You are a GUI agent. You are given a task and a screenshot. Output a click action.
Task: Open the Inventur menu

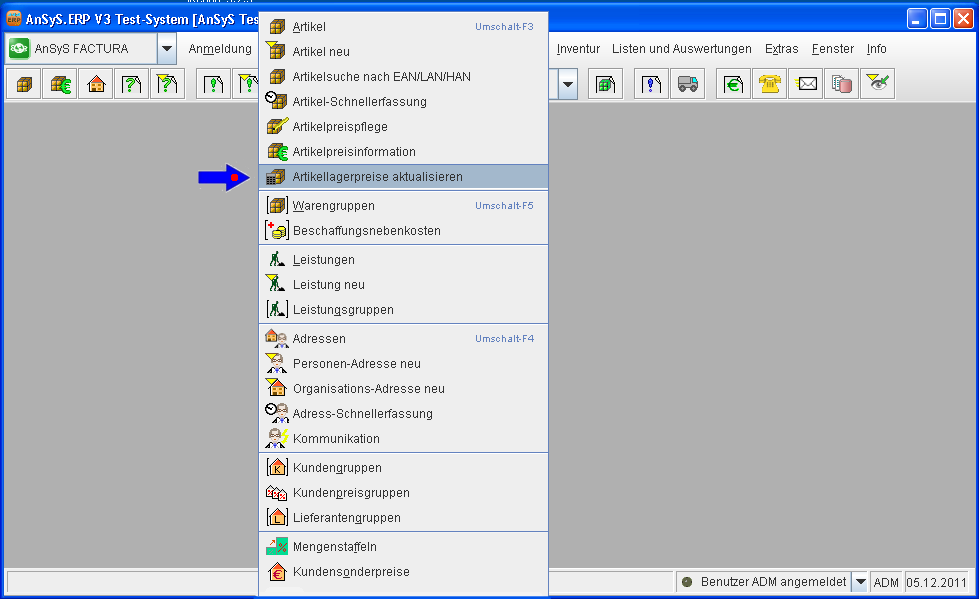tap(578, 49)
